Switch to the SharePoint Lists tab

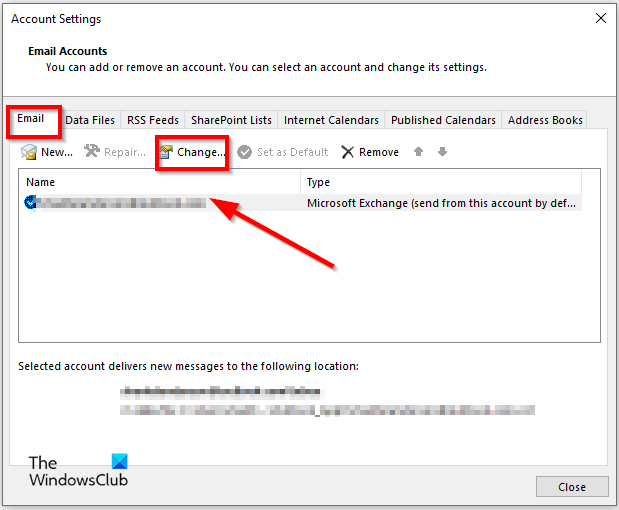(231, 120)
